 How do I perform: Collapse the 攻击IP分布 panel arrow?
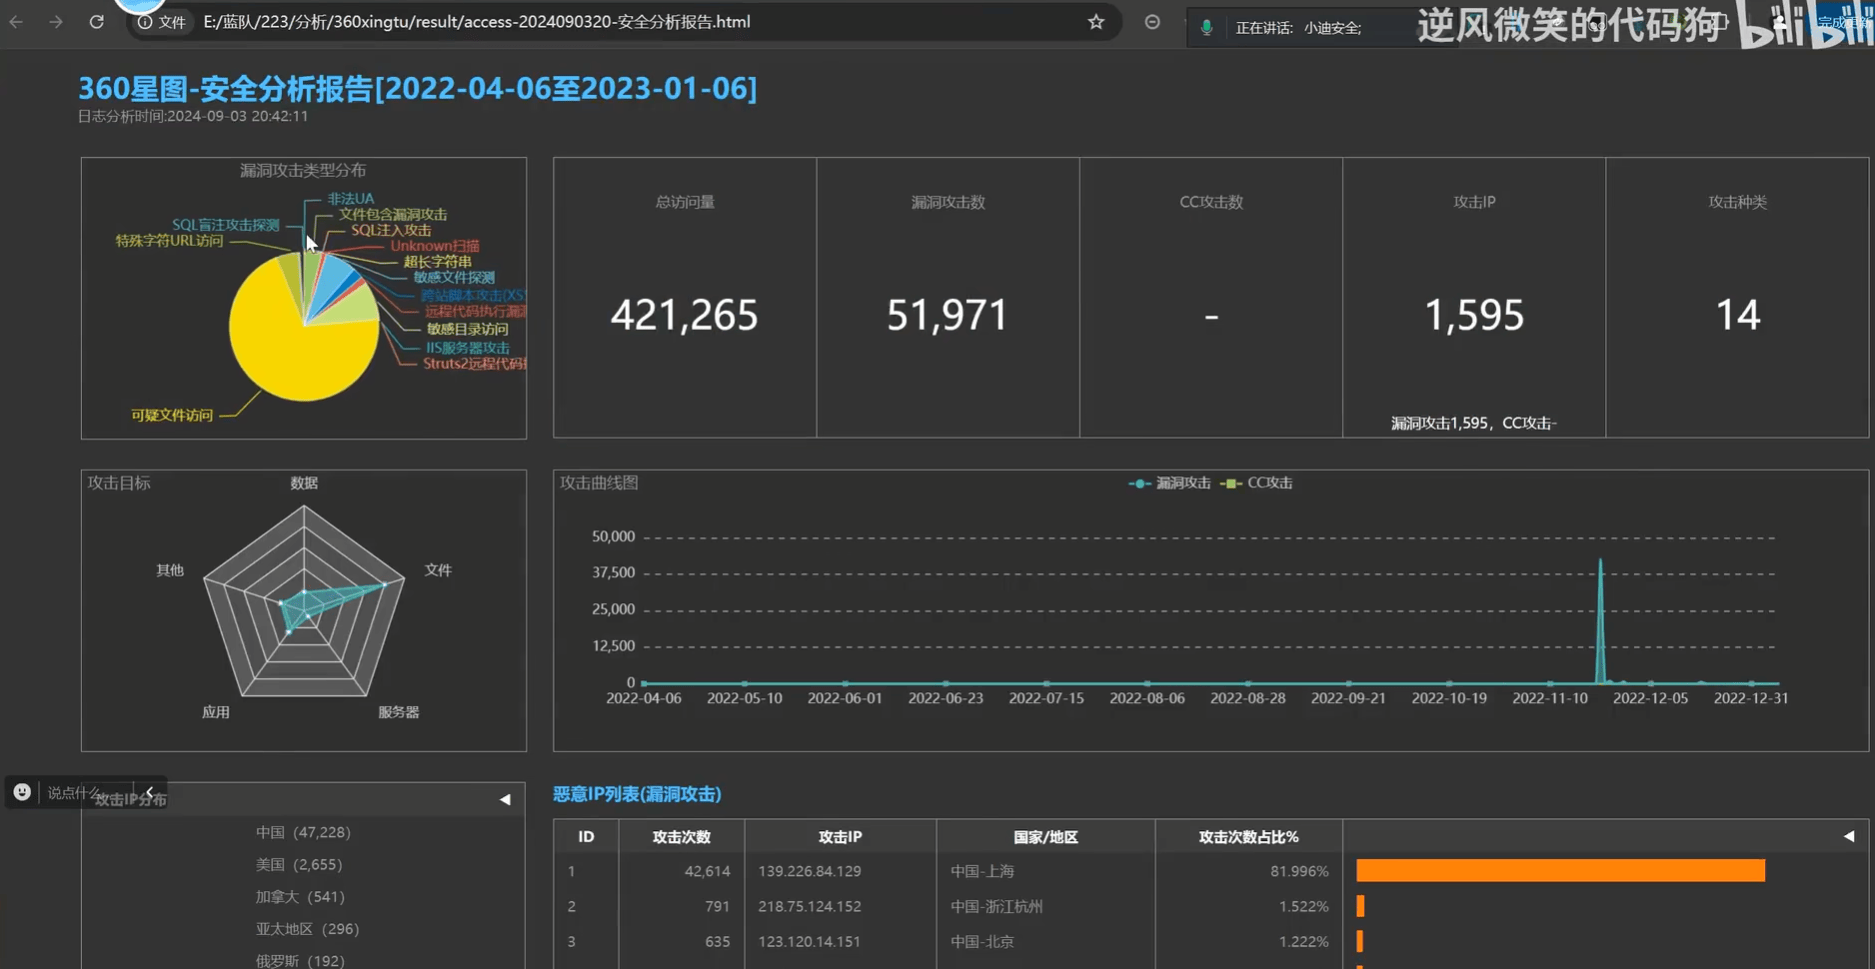tap(505, 799)
